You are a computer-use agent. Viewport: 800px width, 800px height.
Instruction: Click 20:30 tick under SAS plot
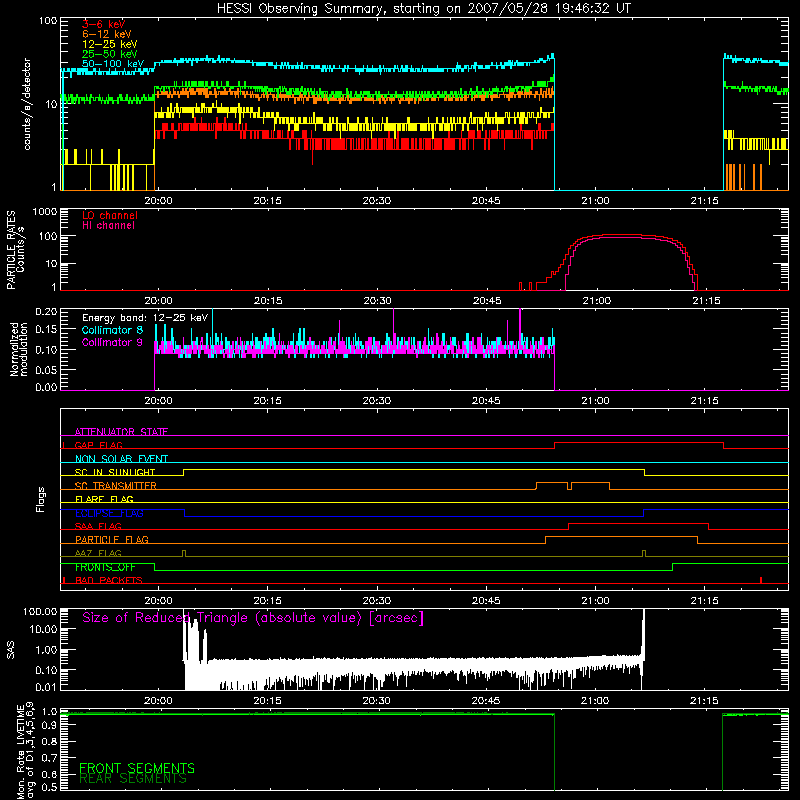pos(377,701)
